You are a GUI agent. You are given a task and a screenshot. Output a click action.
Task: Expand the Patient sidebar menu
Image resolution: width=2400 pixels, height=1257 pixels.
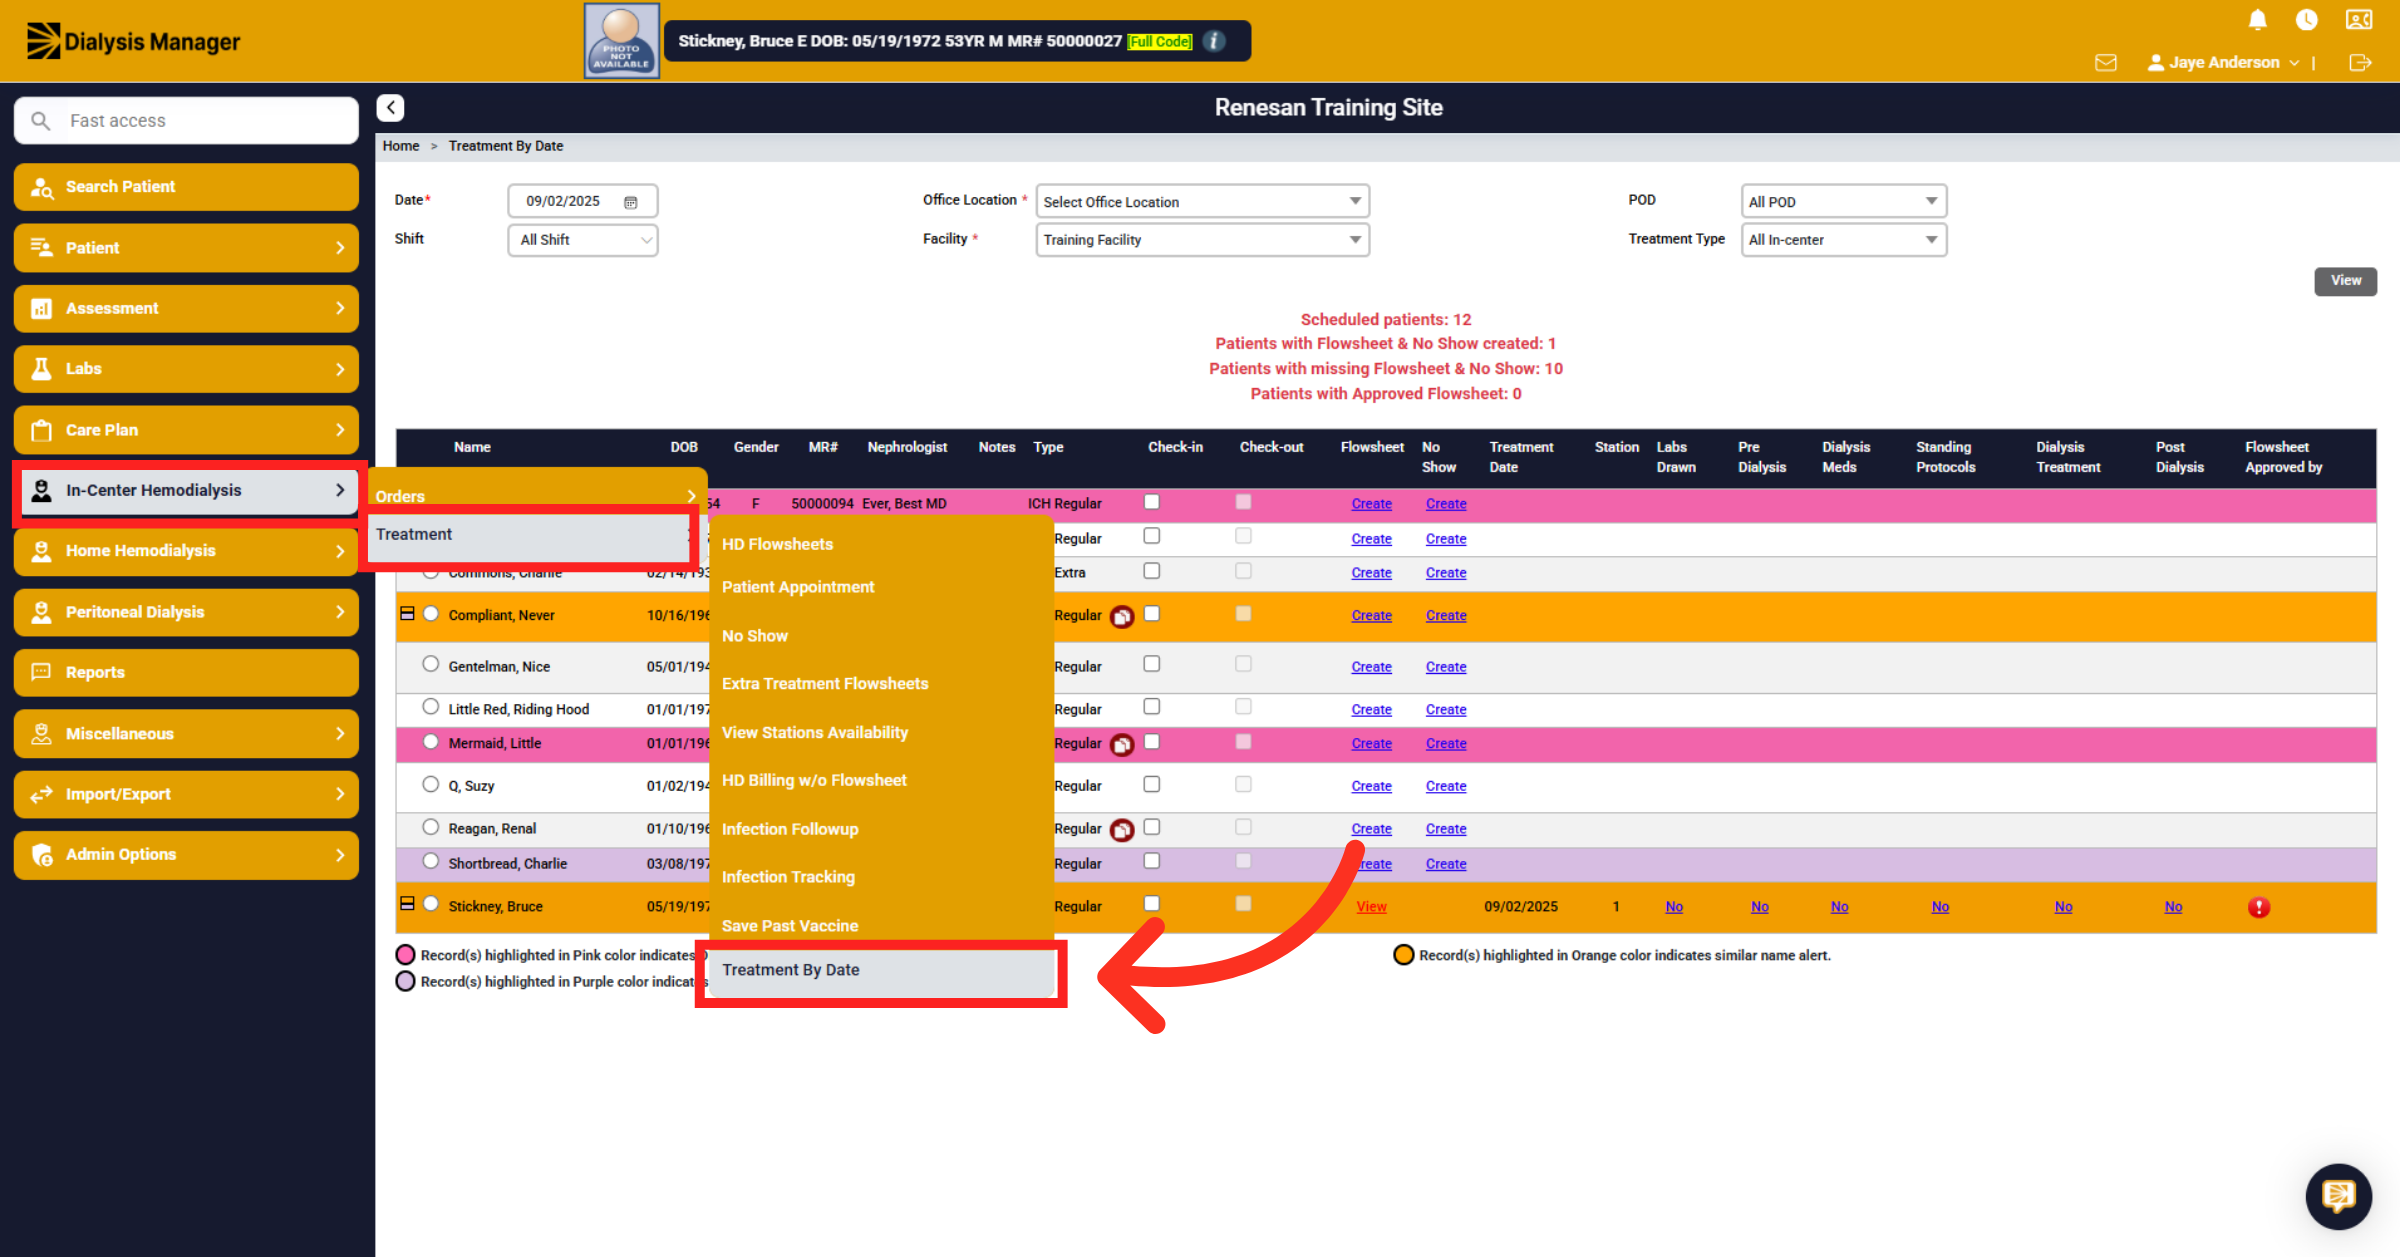(186, 248)
